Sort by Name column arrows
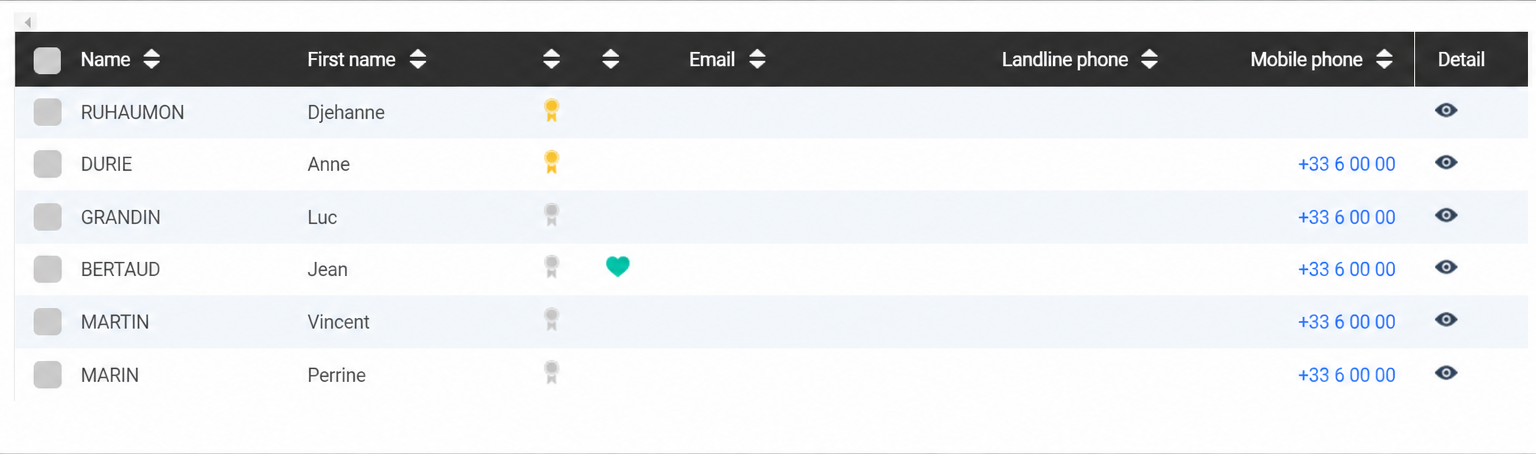1536x454 pixels. coord(151,60)
